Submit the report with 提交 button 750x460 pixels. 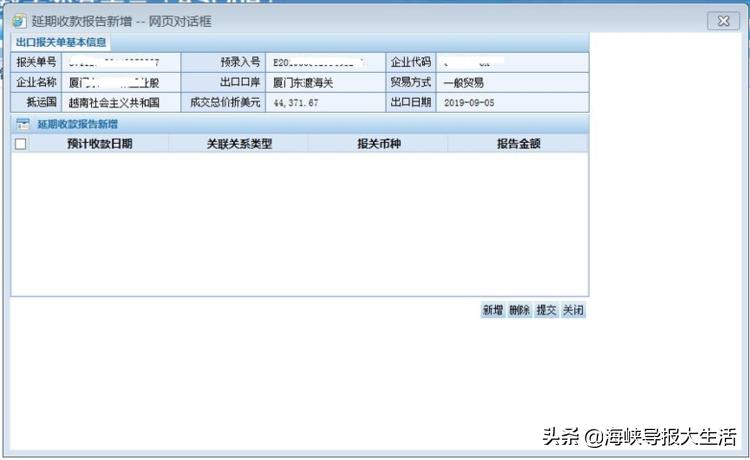click(546, 310)
